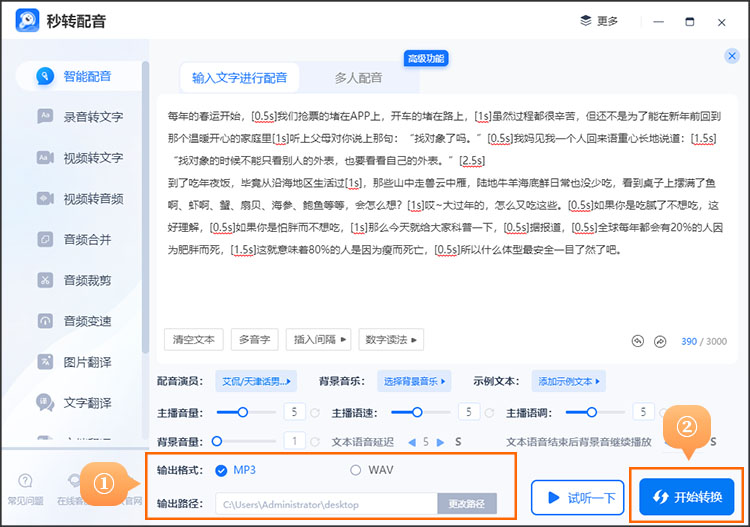The height and width of the screenshot is (527, 750).
Task: Open the 音频裁剪 tool
Action: coord(87,280)
